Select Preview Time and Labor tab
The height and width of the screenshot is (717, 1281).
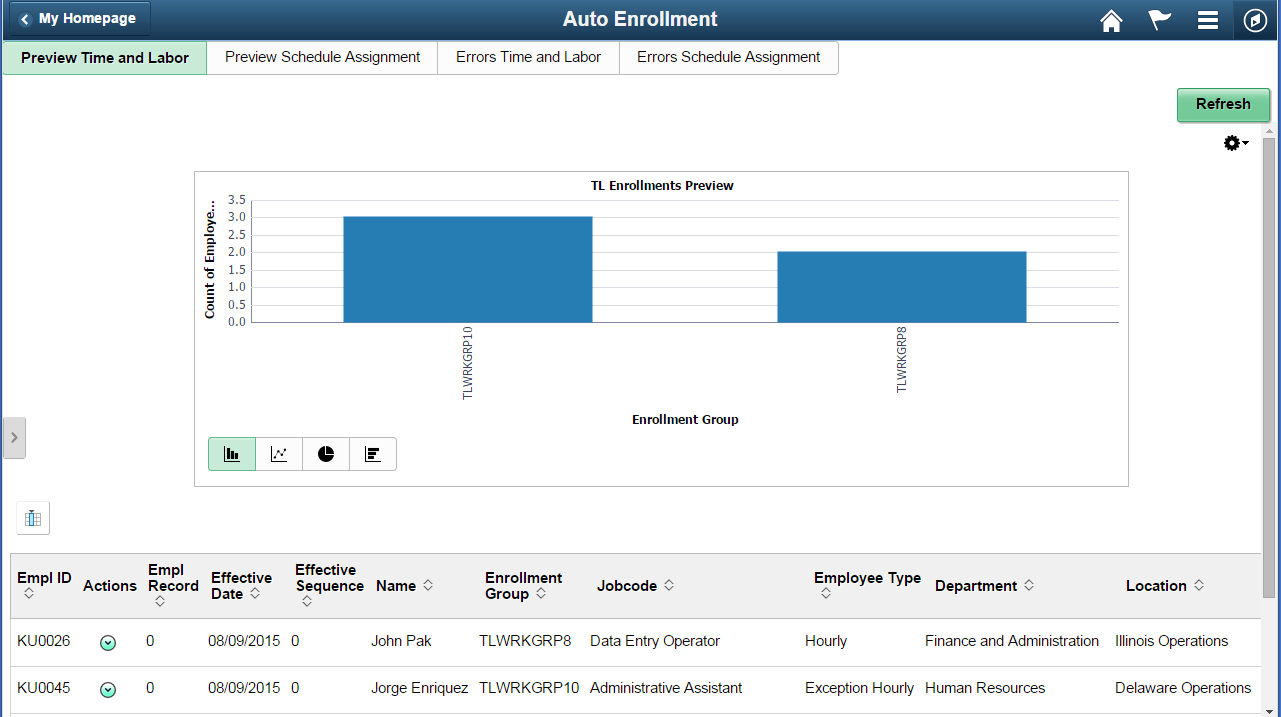[105, 58]
